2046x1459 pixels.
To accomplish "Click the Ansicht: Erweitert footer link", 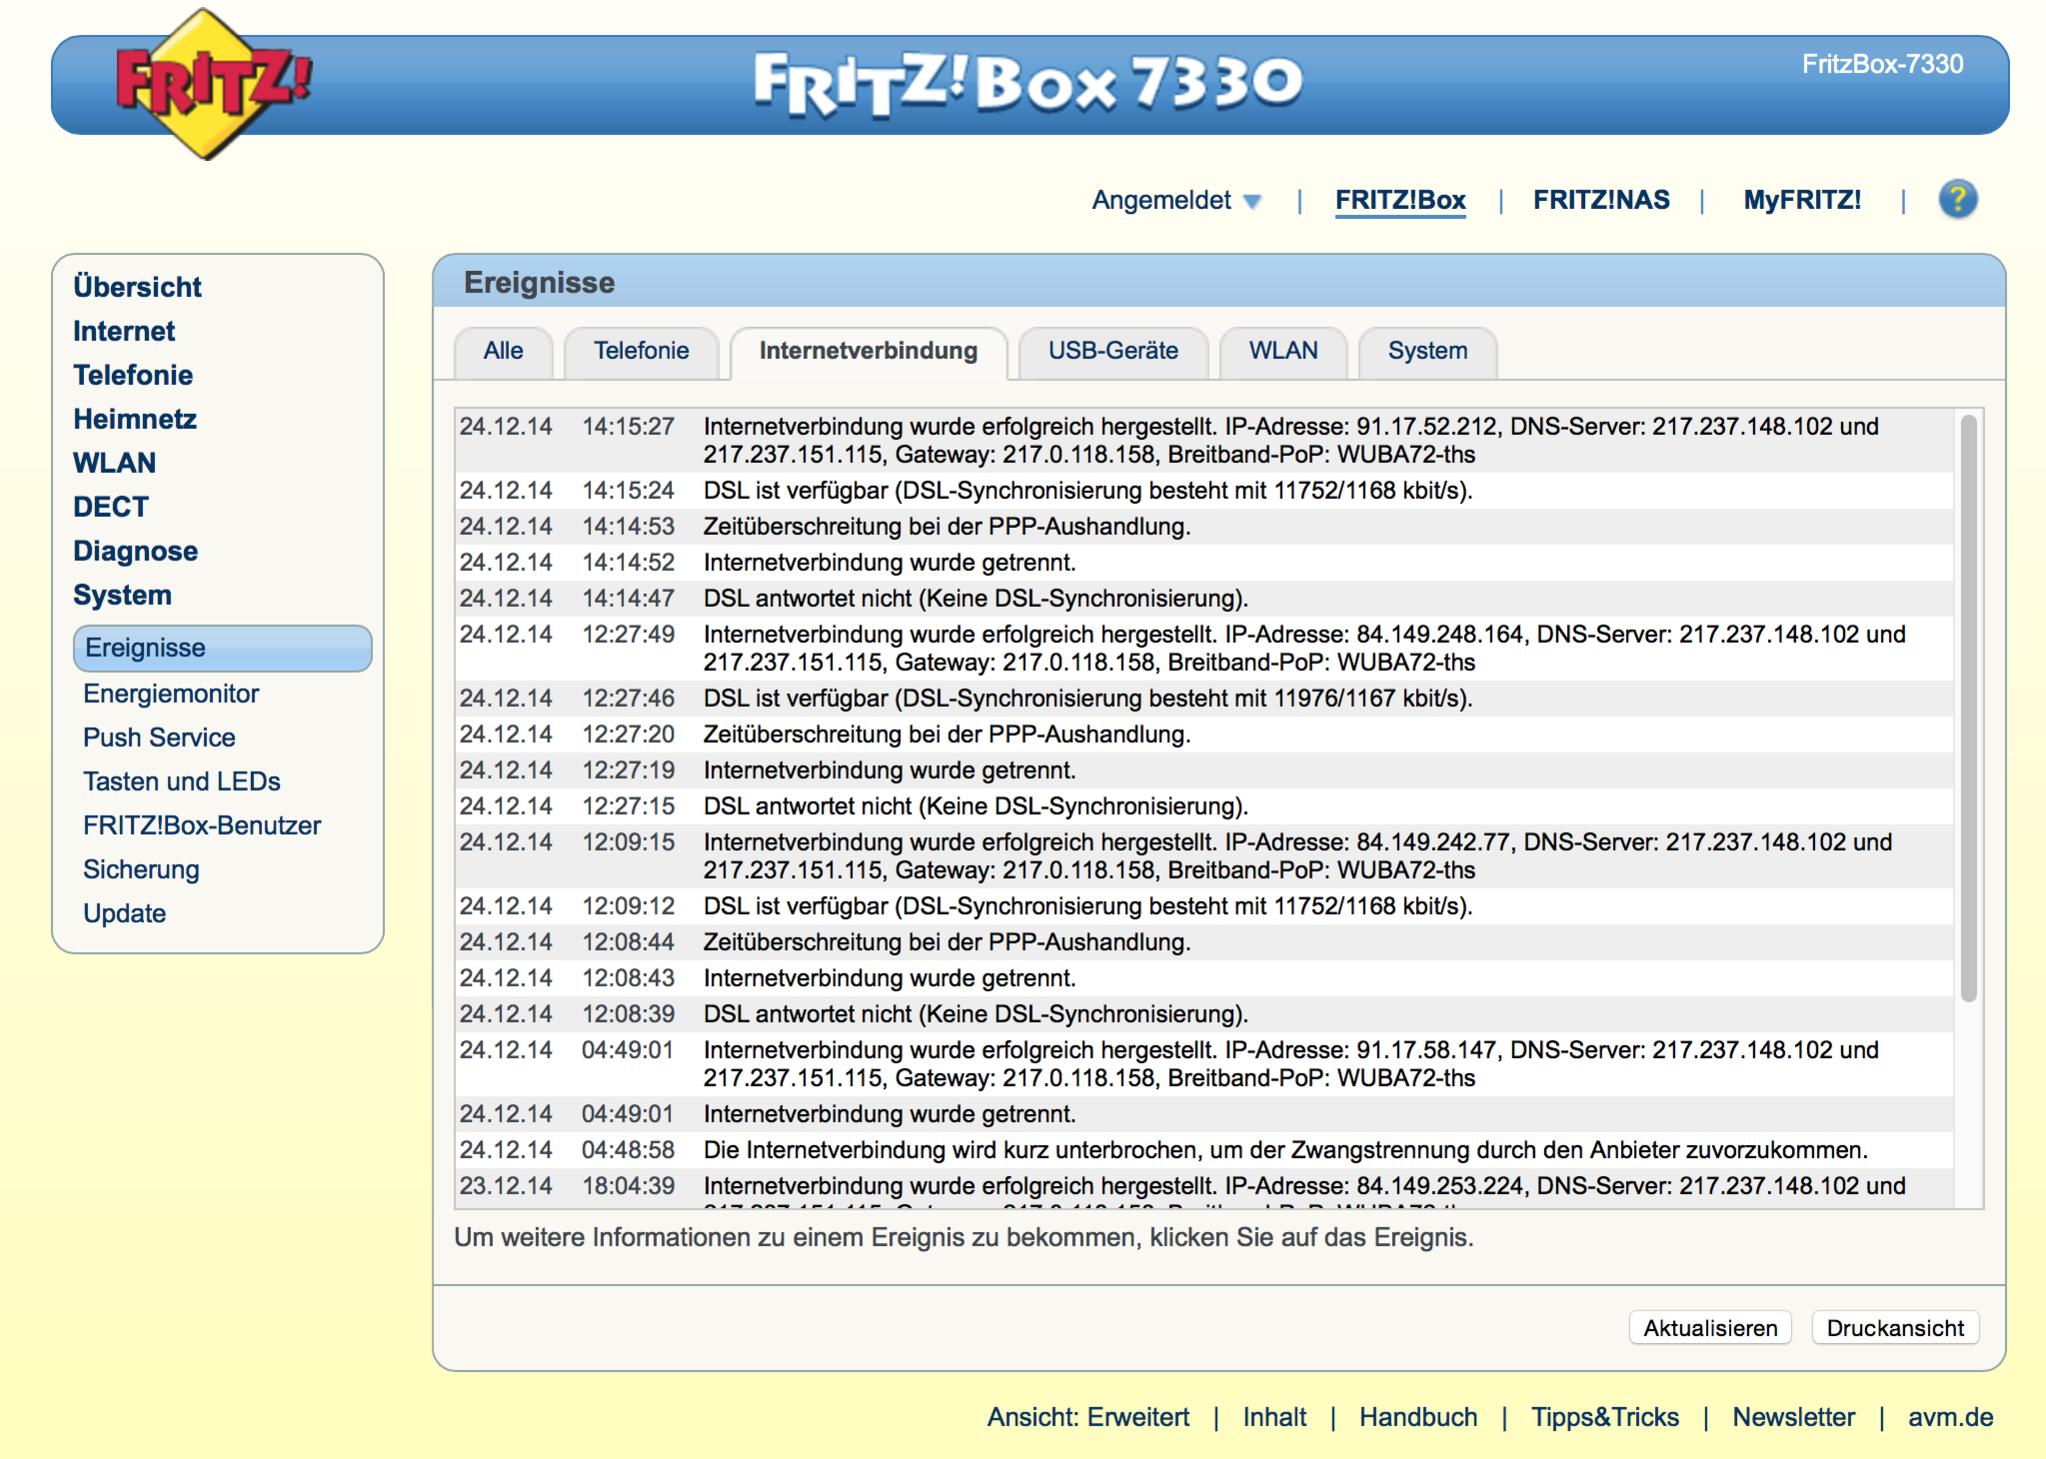I will click(1088, 1417).
